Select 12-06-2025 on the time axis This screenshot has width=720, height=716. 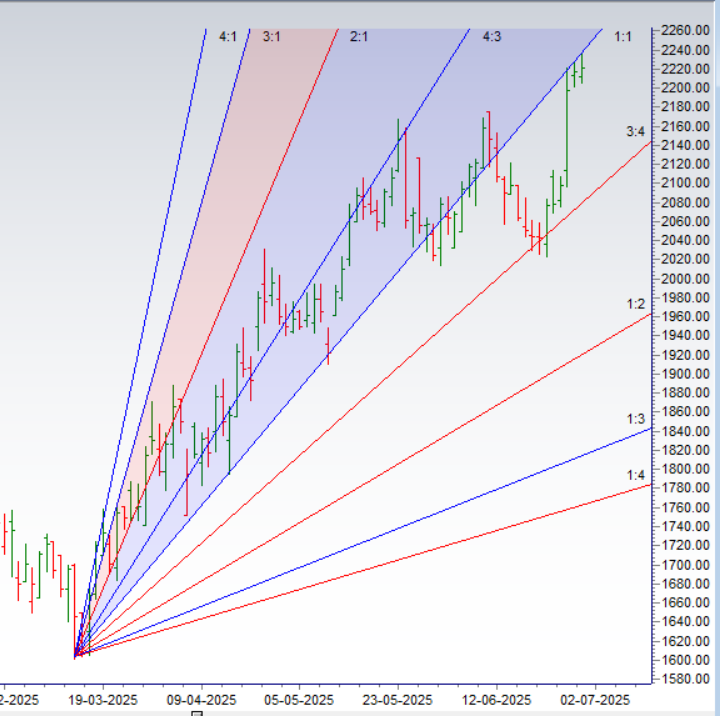(x=496, y=700)
